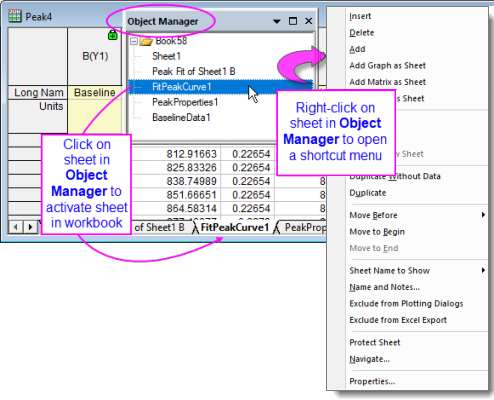Screen dimensions: 494x400
Task: Choose Add Matrix as Sheet
Action: [x=388, y=82]
